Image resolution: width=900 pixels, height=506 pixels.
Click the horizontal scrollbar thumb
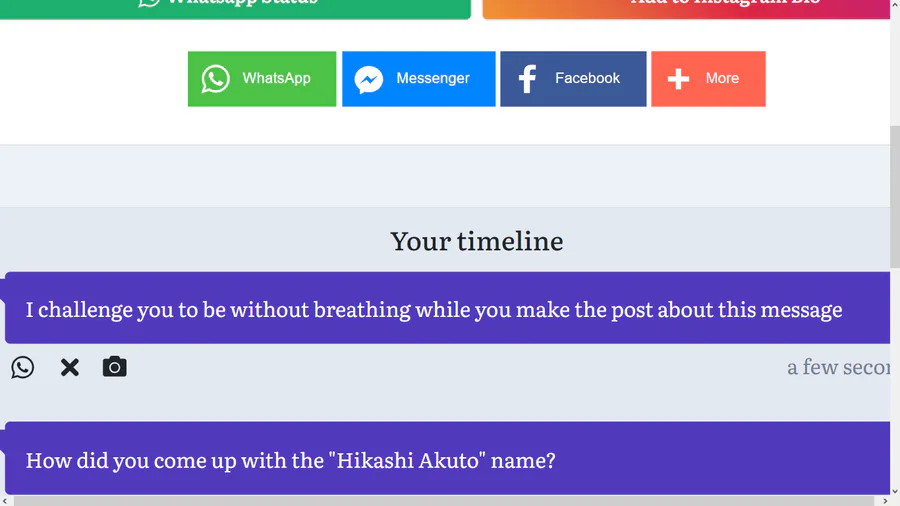440,500
